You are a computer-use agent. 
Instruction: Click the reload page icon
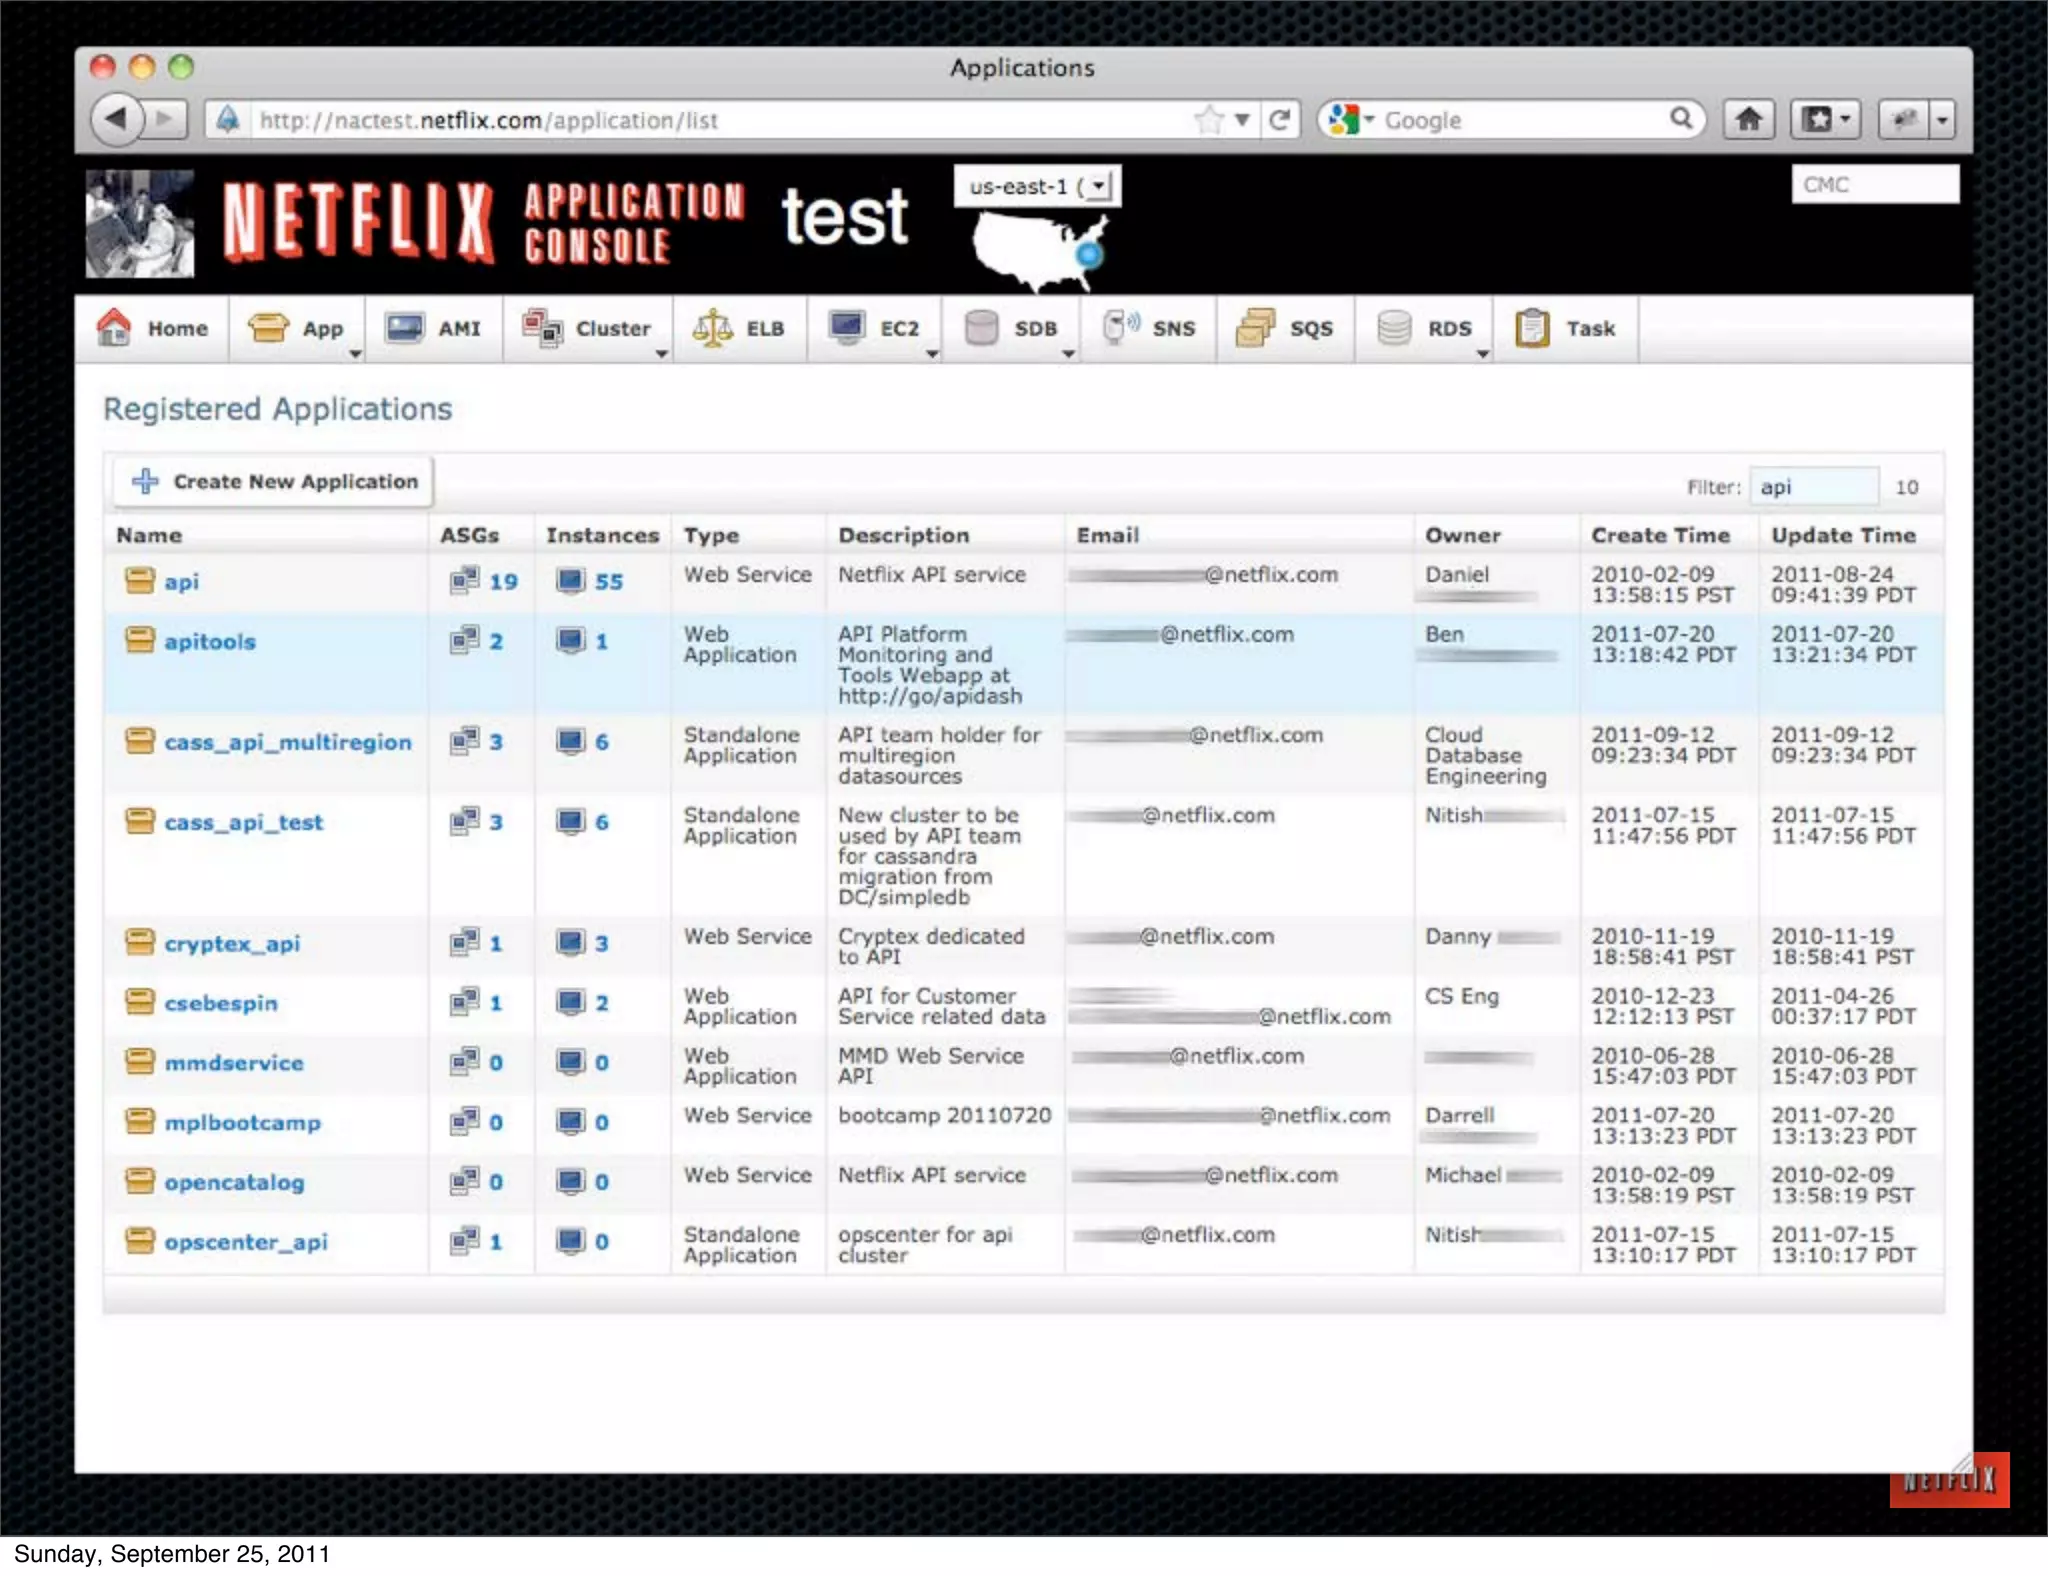click(1279, 120)
